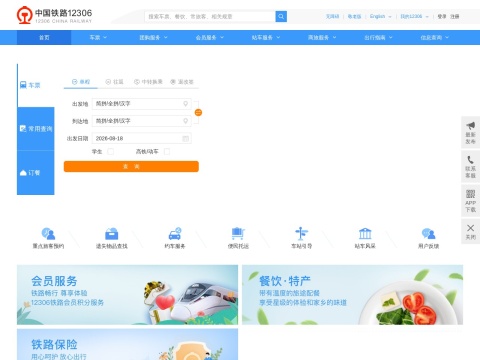This screenshot has height=360, width=480.
Task: Open 联系客服 phone side panel
Action: pos(470,167)
